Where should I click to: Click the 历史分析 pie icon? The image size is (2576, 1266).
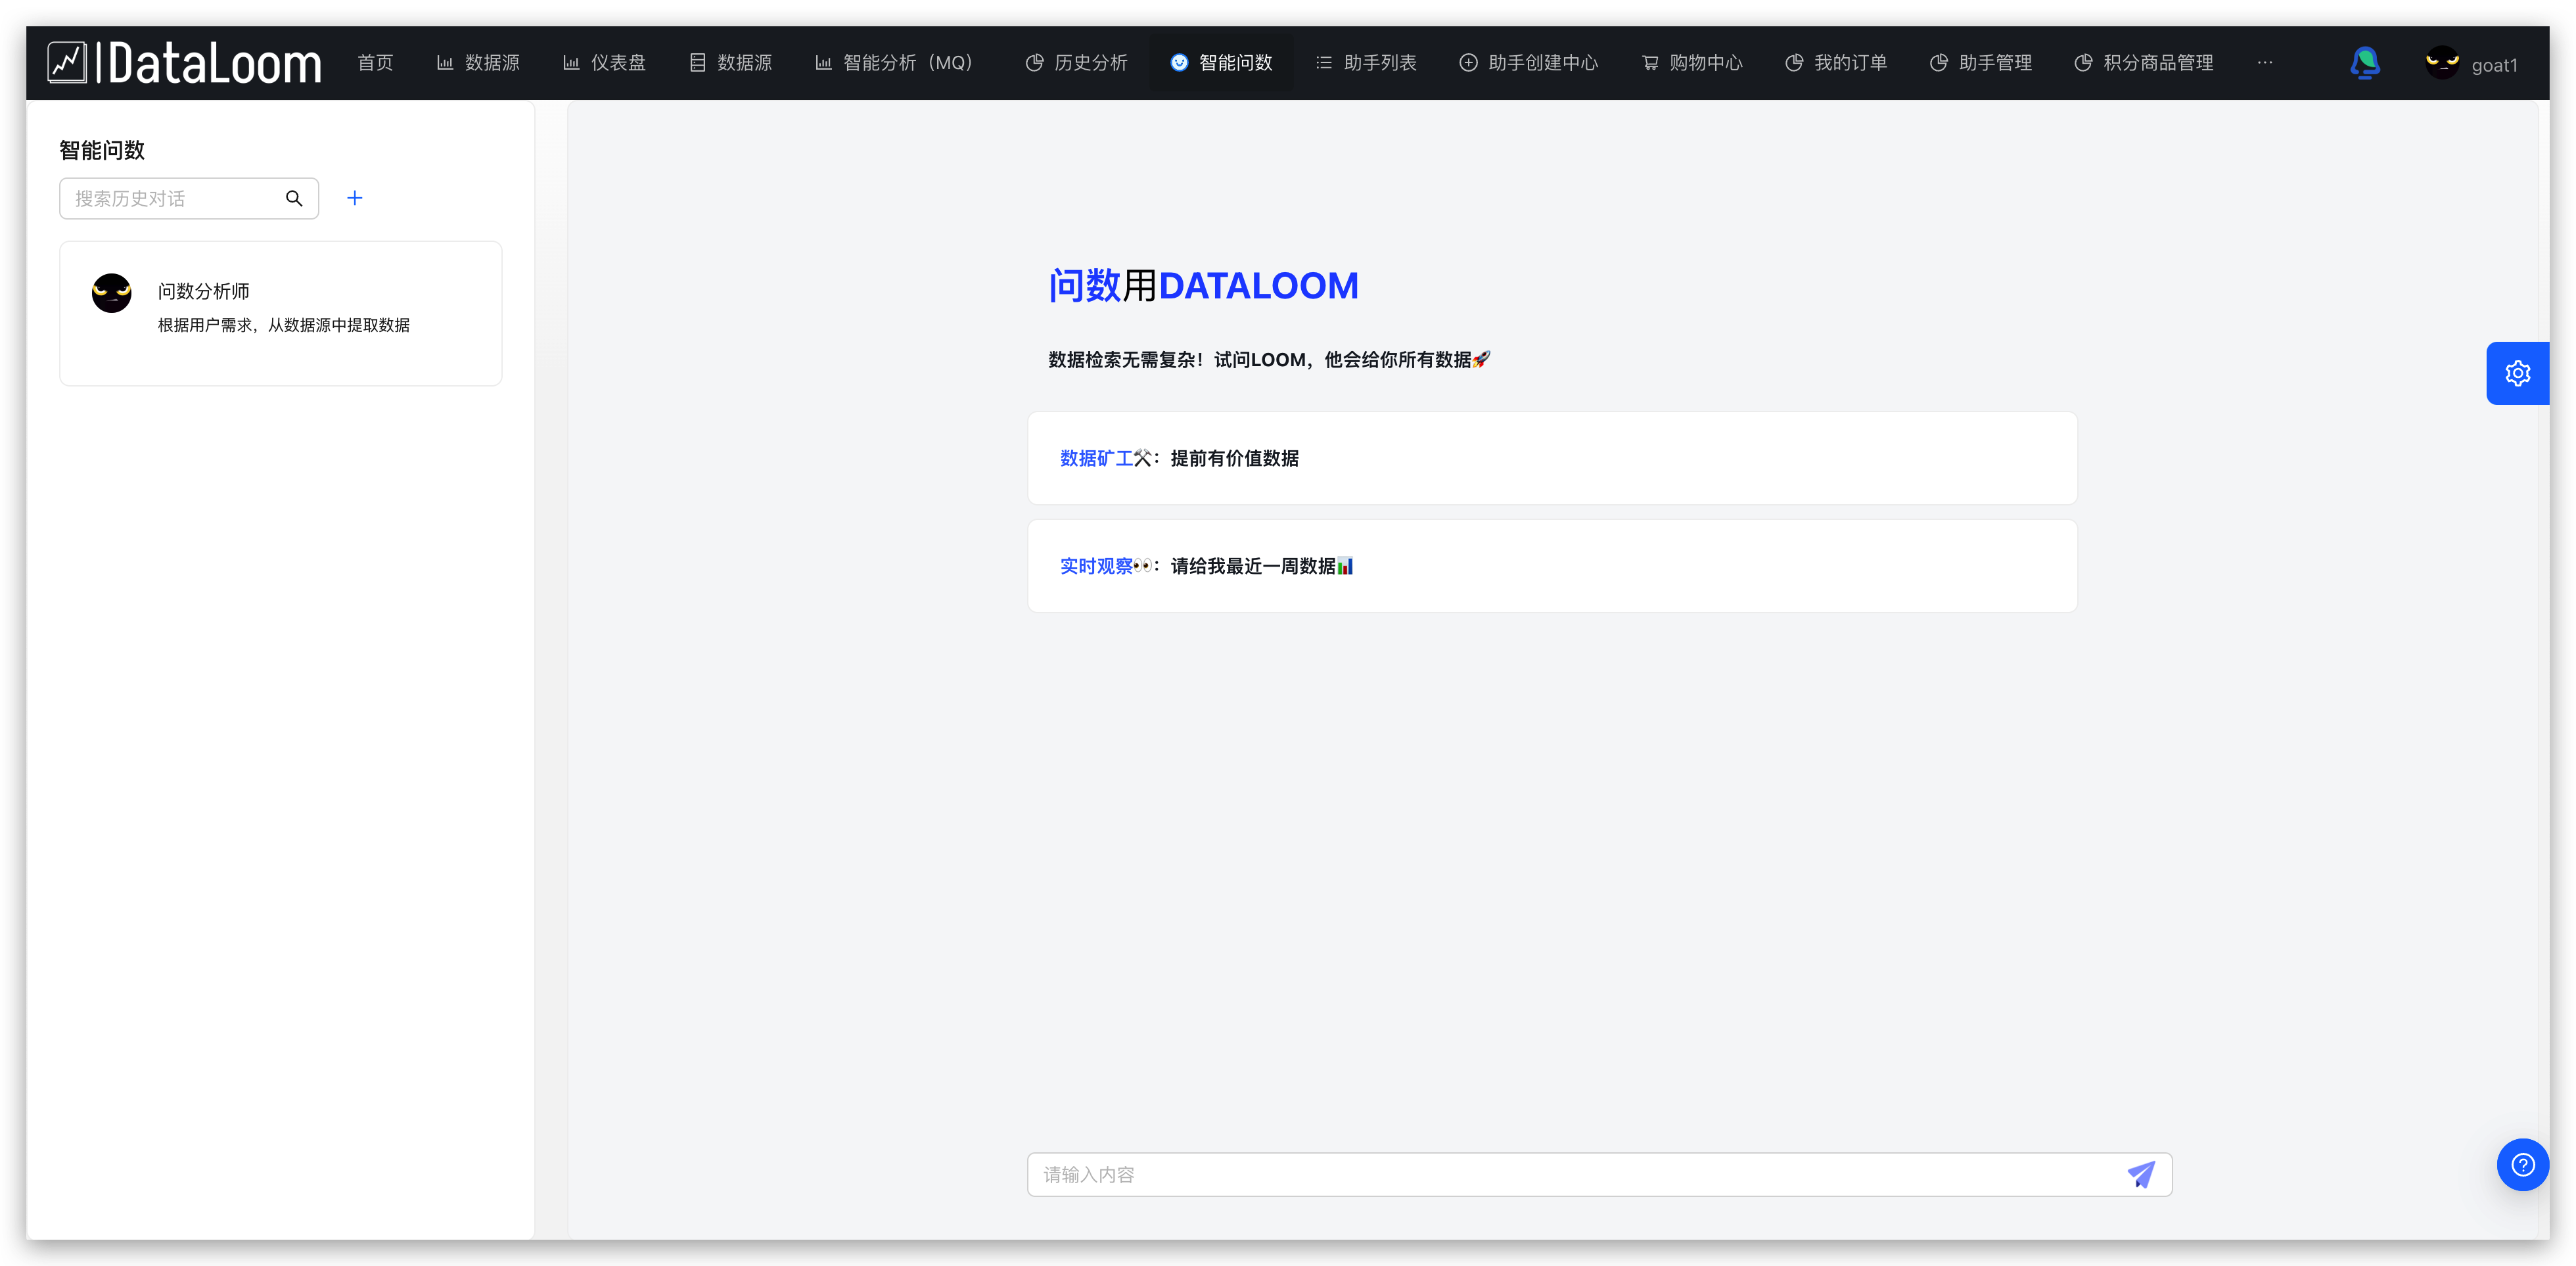1034,63
